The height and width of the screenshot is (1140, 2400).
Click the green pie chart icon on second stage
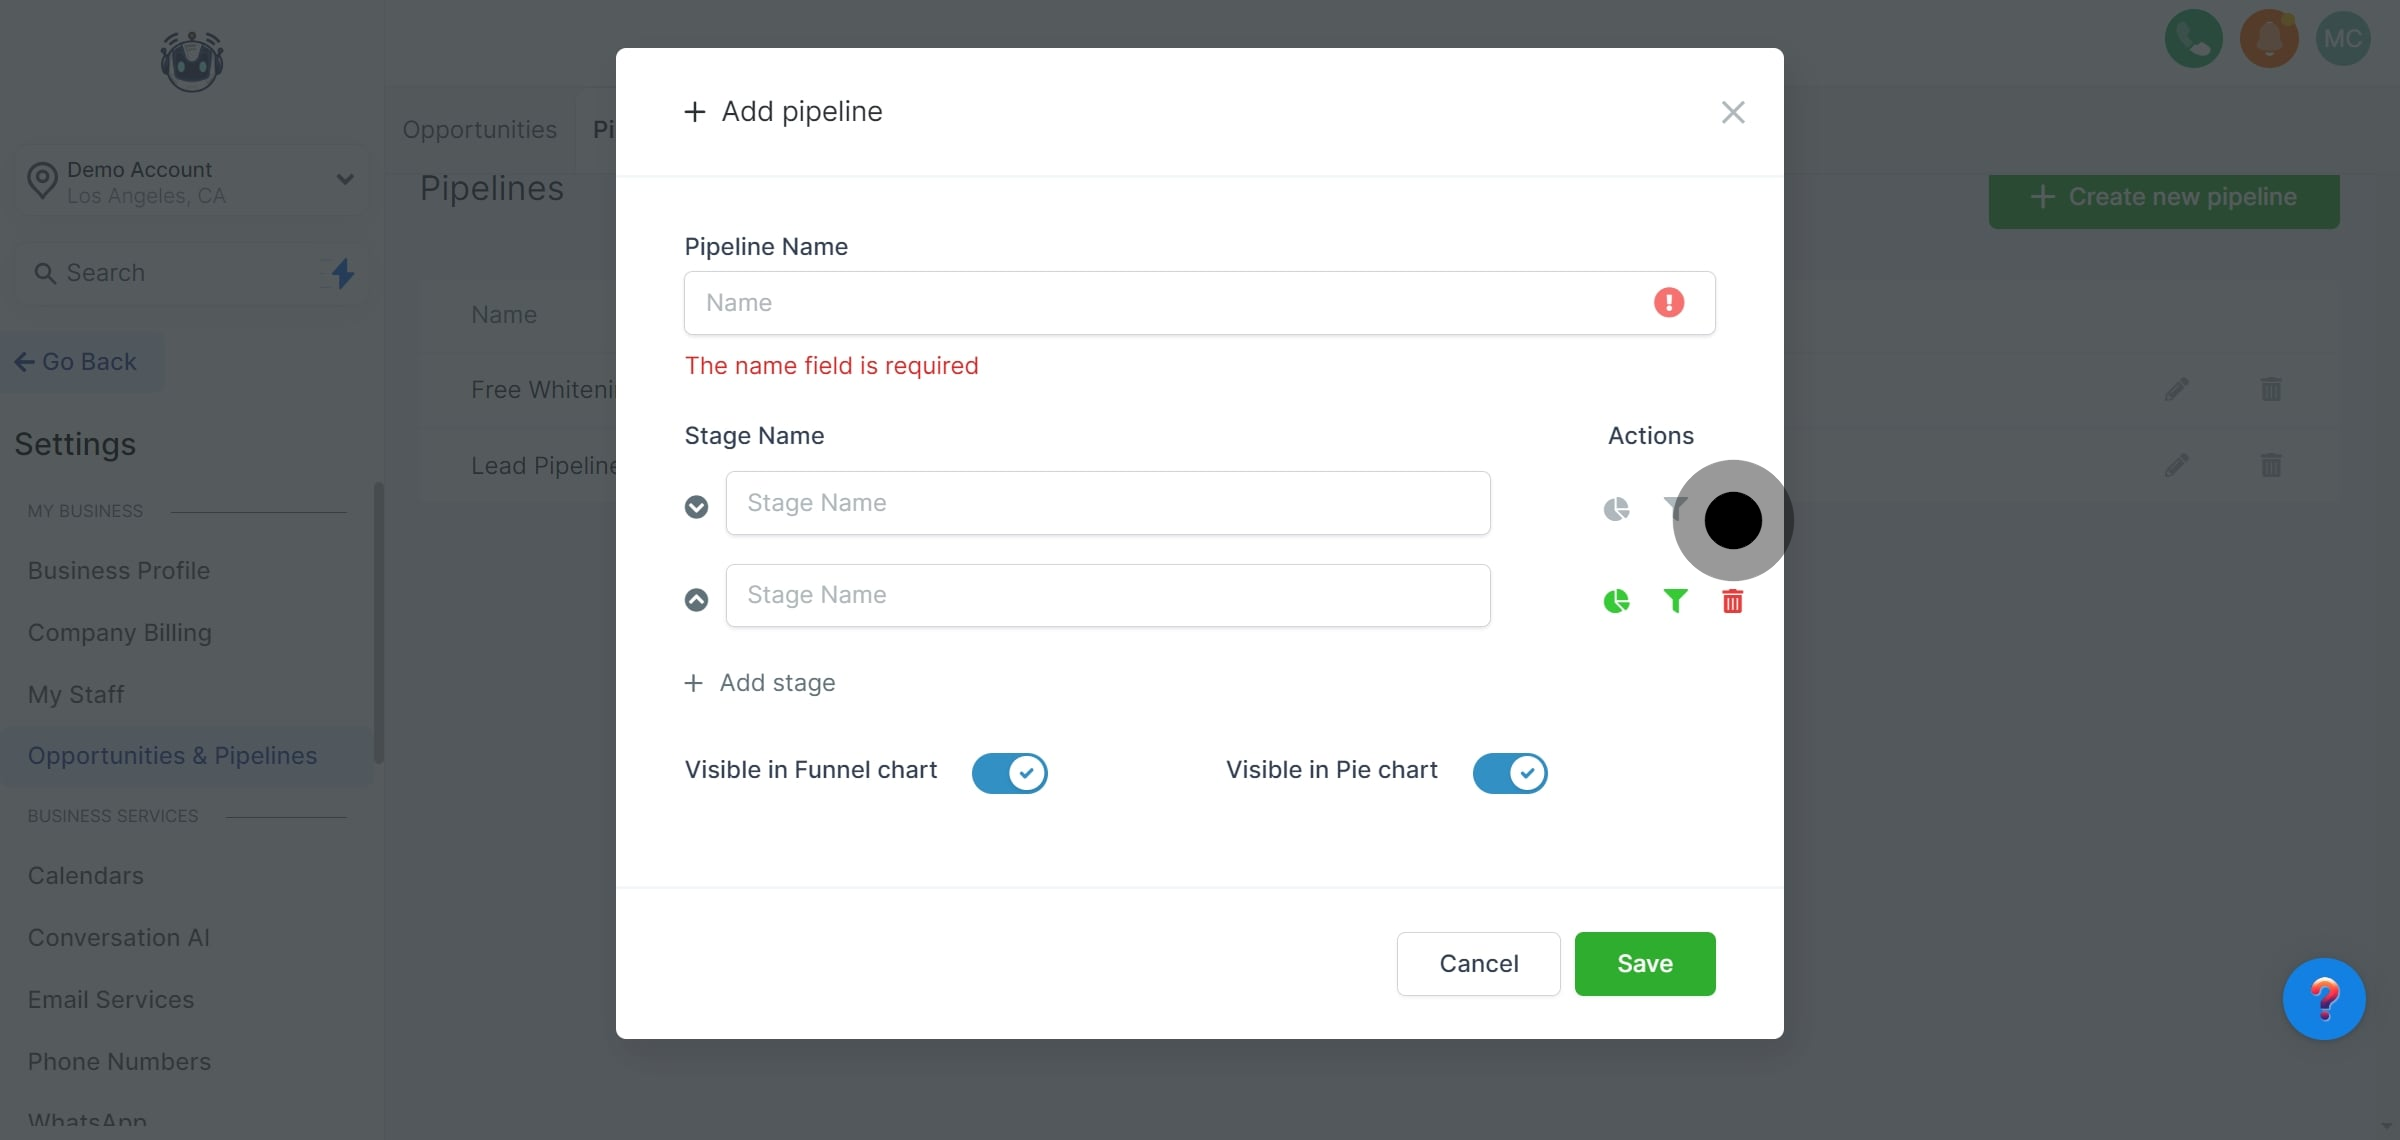[1616, 601]
